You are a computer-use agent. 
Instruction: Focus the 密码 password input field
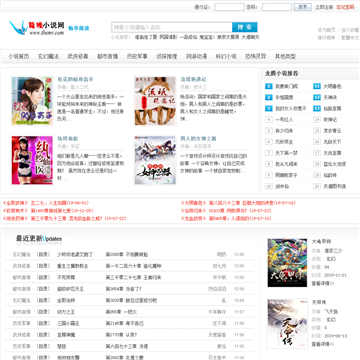277,7
